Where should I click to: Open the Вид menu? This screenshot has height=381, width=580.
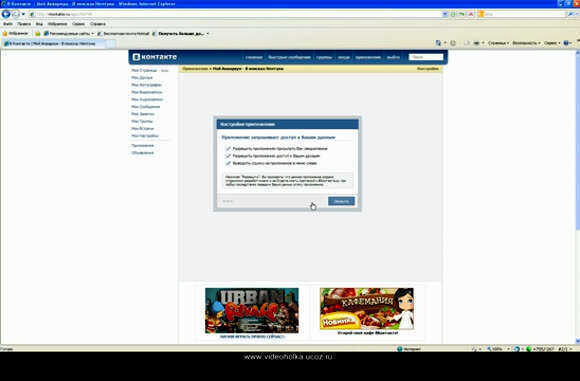(39, 24)
